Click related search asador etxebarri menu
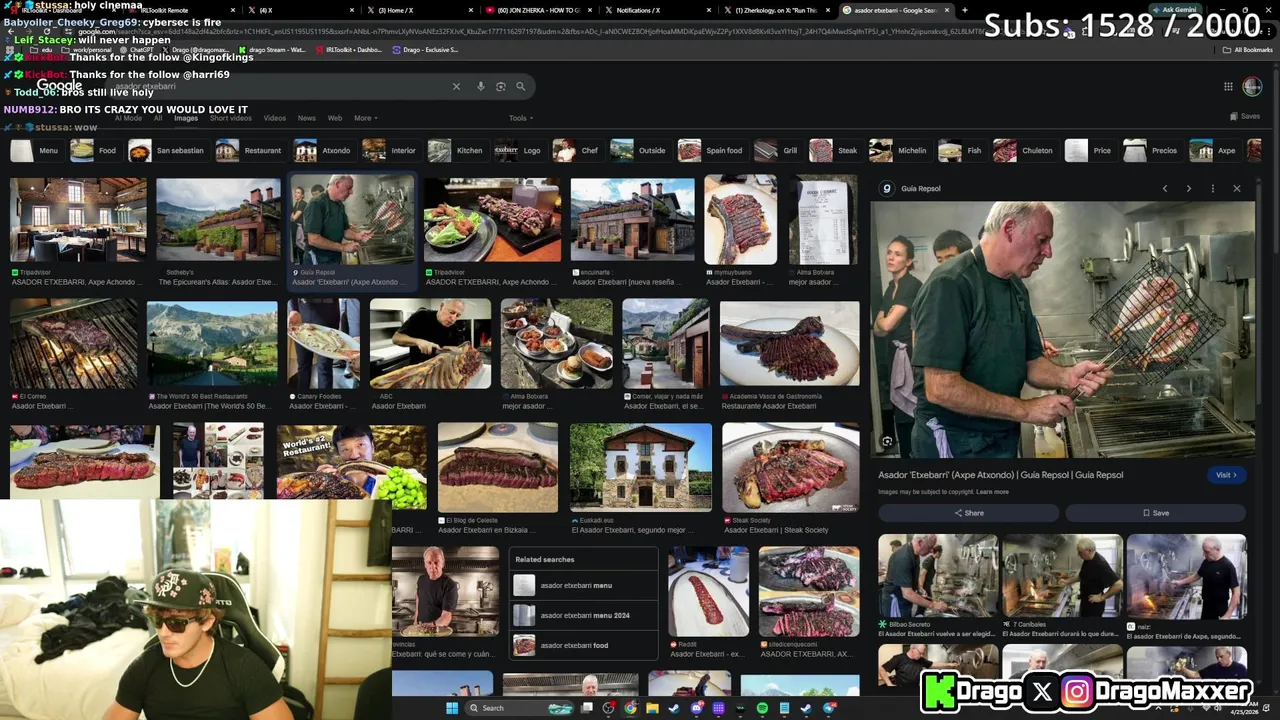 [585, 586]
